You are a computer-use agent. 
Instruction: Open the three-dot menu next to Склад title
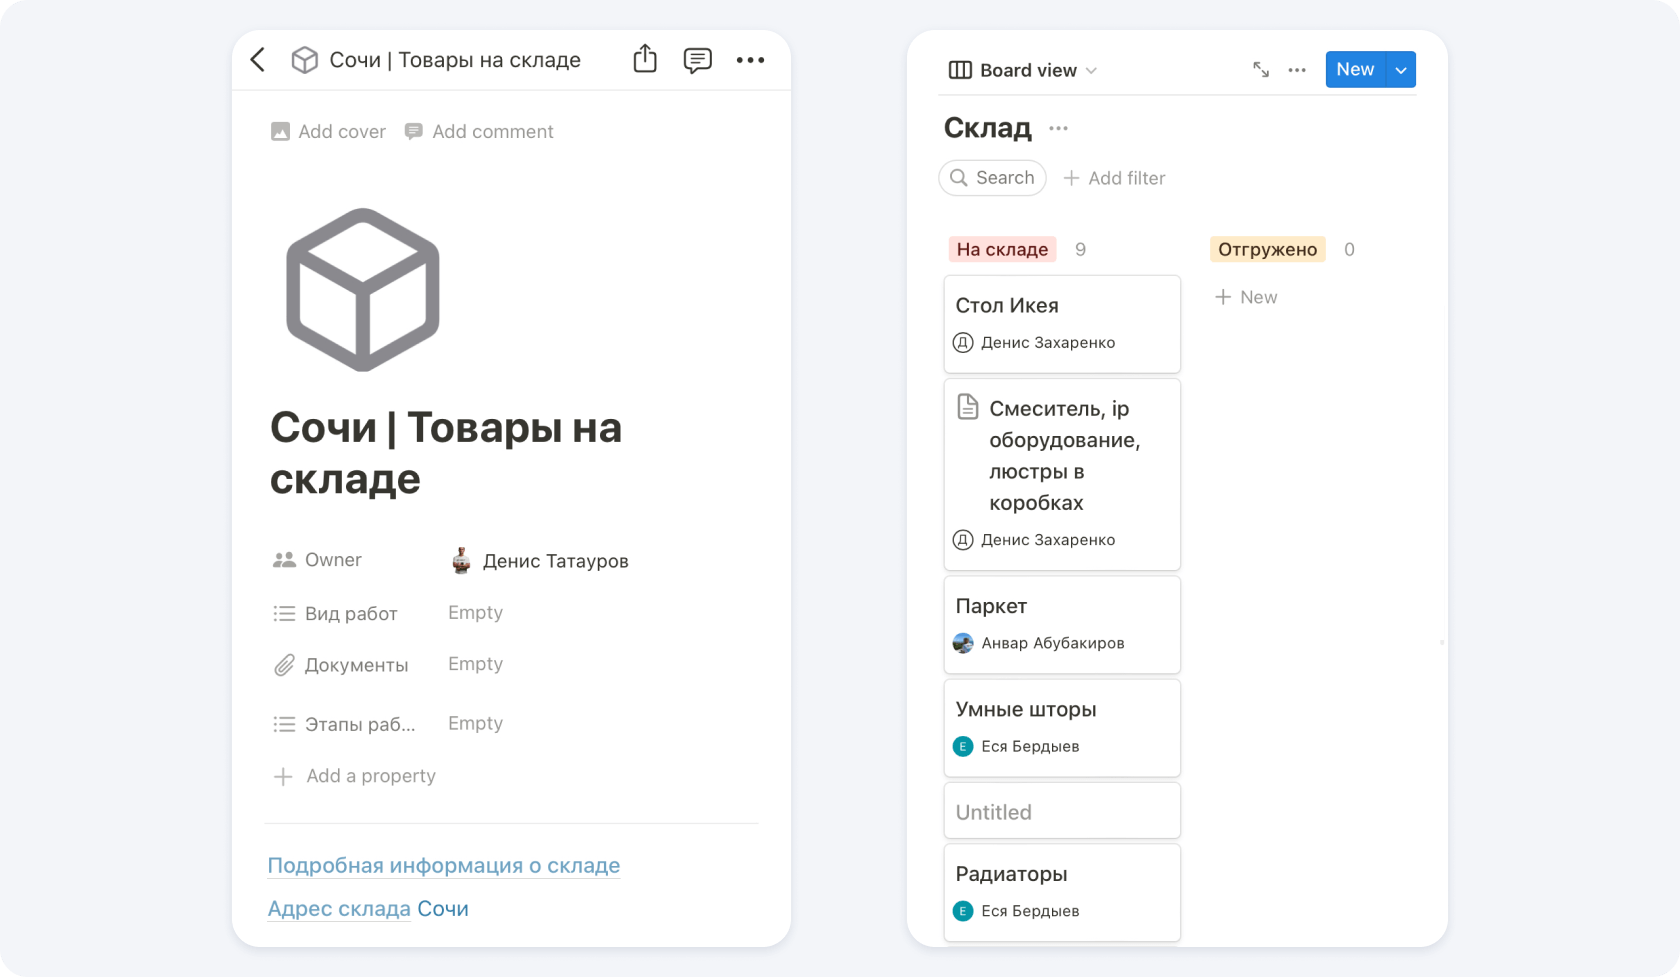point(1058,128)
